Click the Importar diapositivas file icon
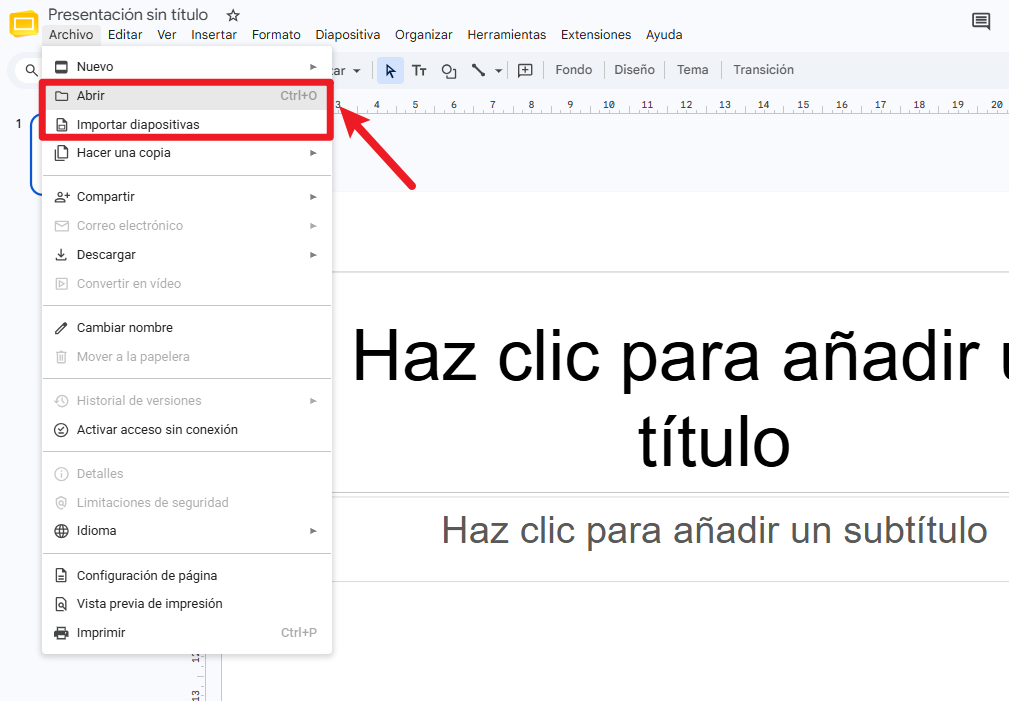Screen dimensions: 1009x701 tap(61, 125)
